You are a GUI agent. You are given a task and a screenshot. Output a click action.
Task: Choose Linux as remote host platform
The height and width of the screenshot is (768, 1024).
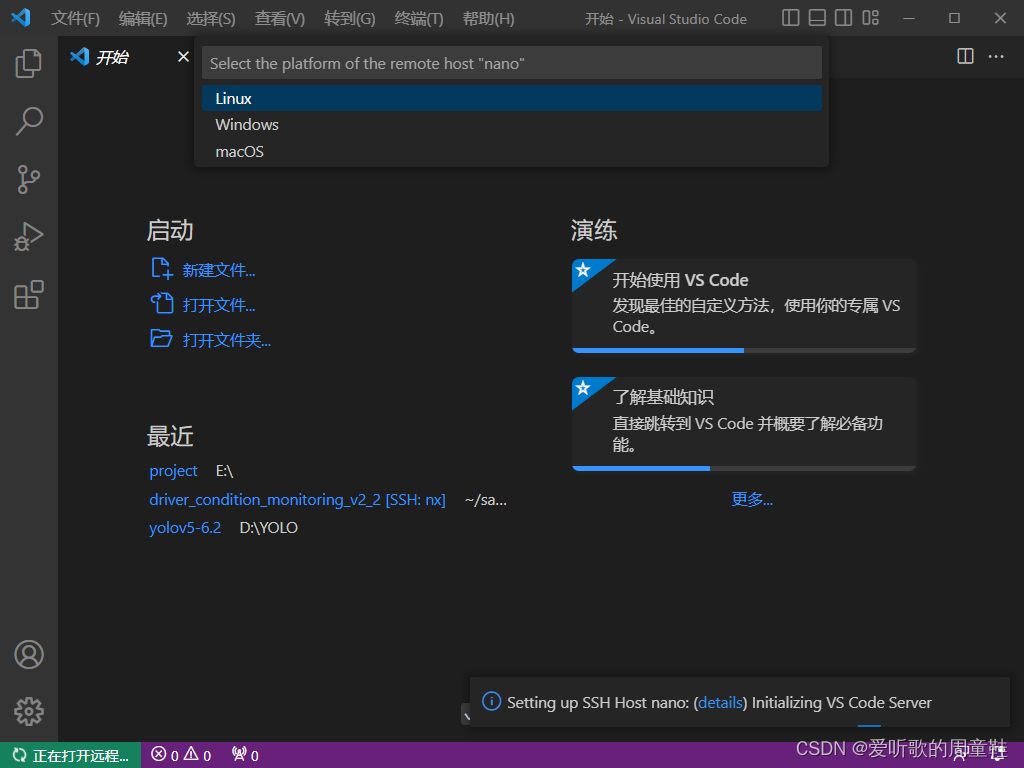tap(511, 98)
